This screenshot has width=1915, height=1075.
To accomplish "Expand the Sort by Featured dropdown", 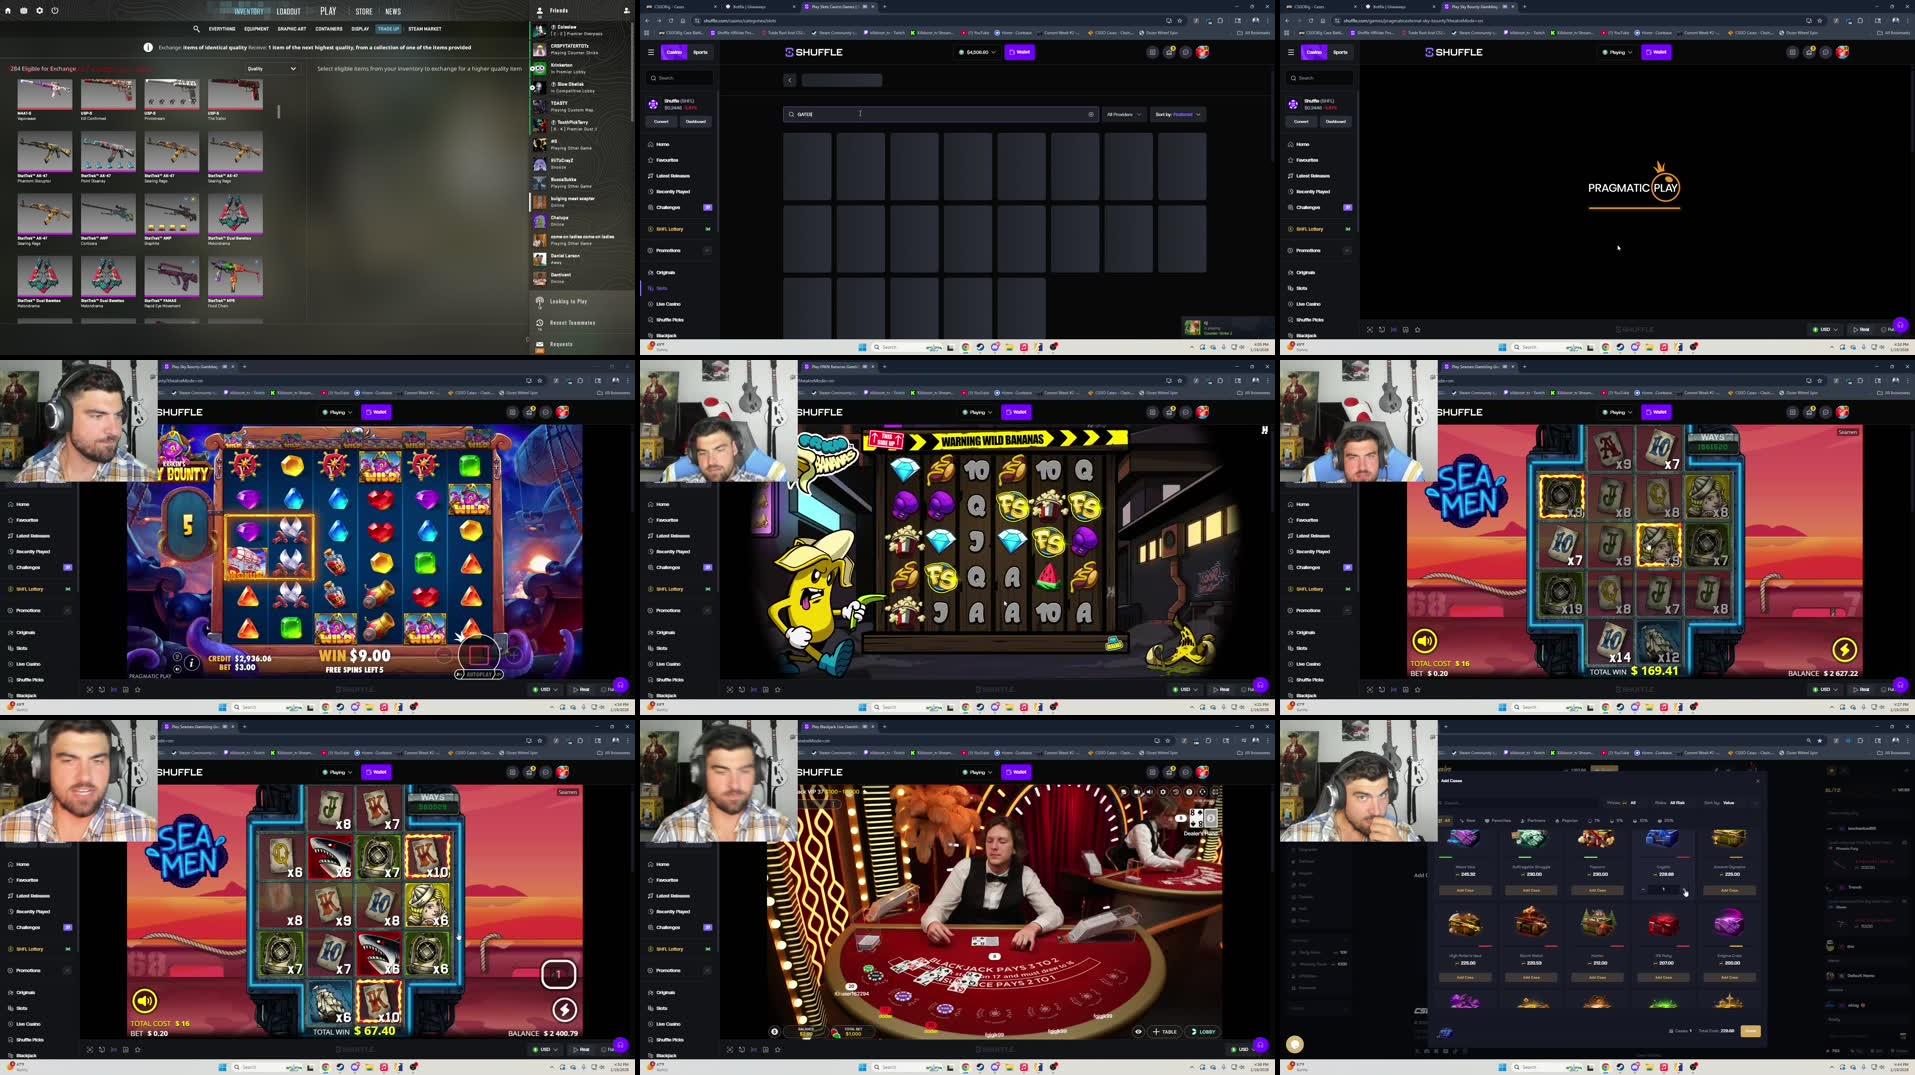I will click(1178, 114).
